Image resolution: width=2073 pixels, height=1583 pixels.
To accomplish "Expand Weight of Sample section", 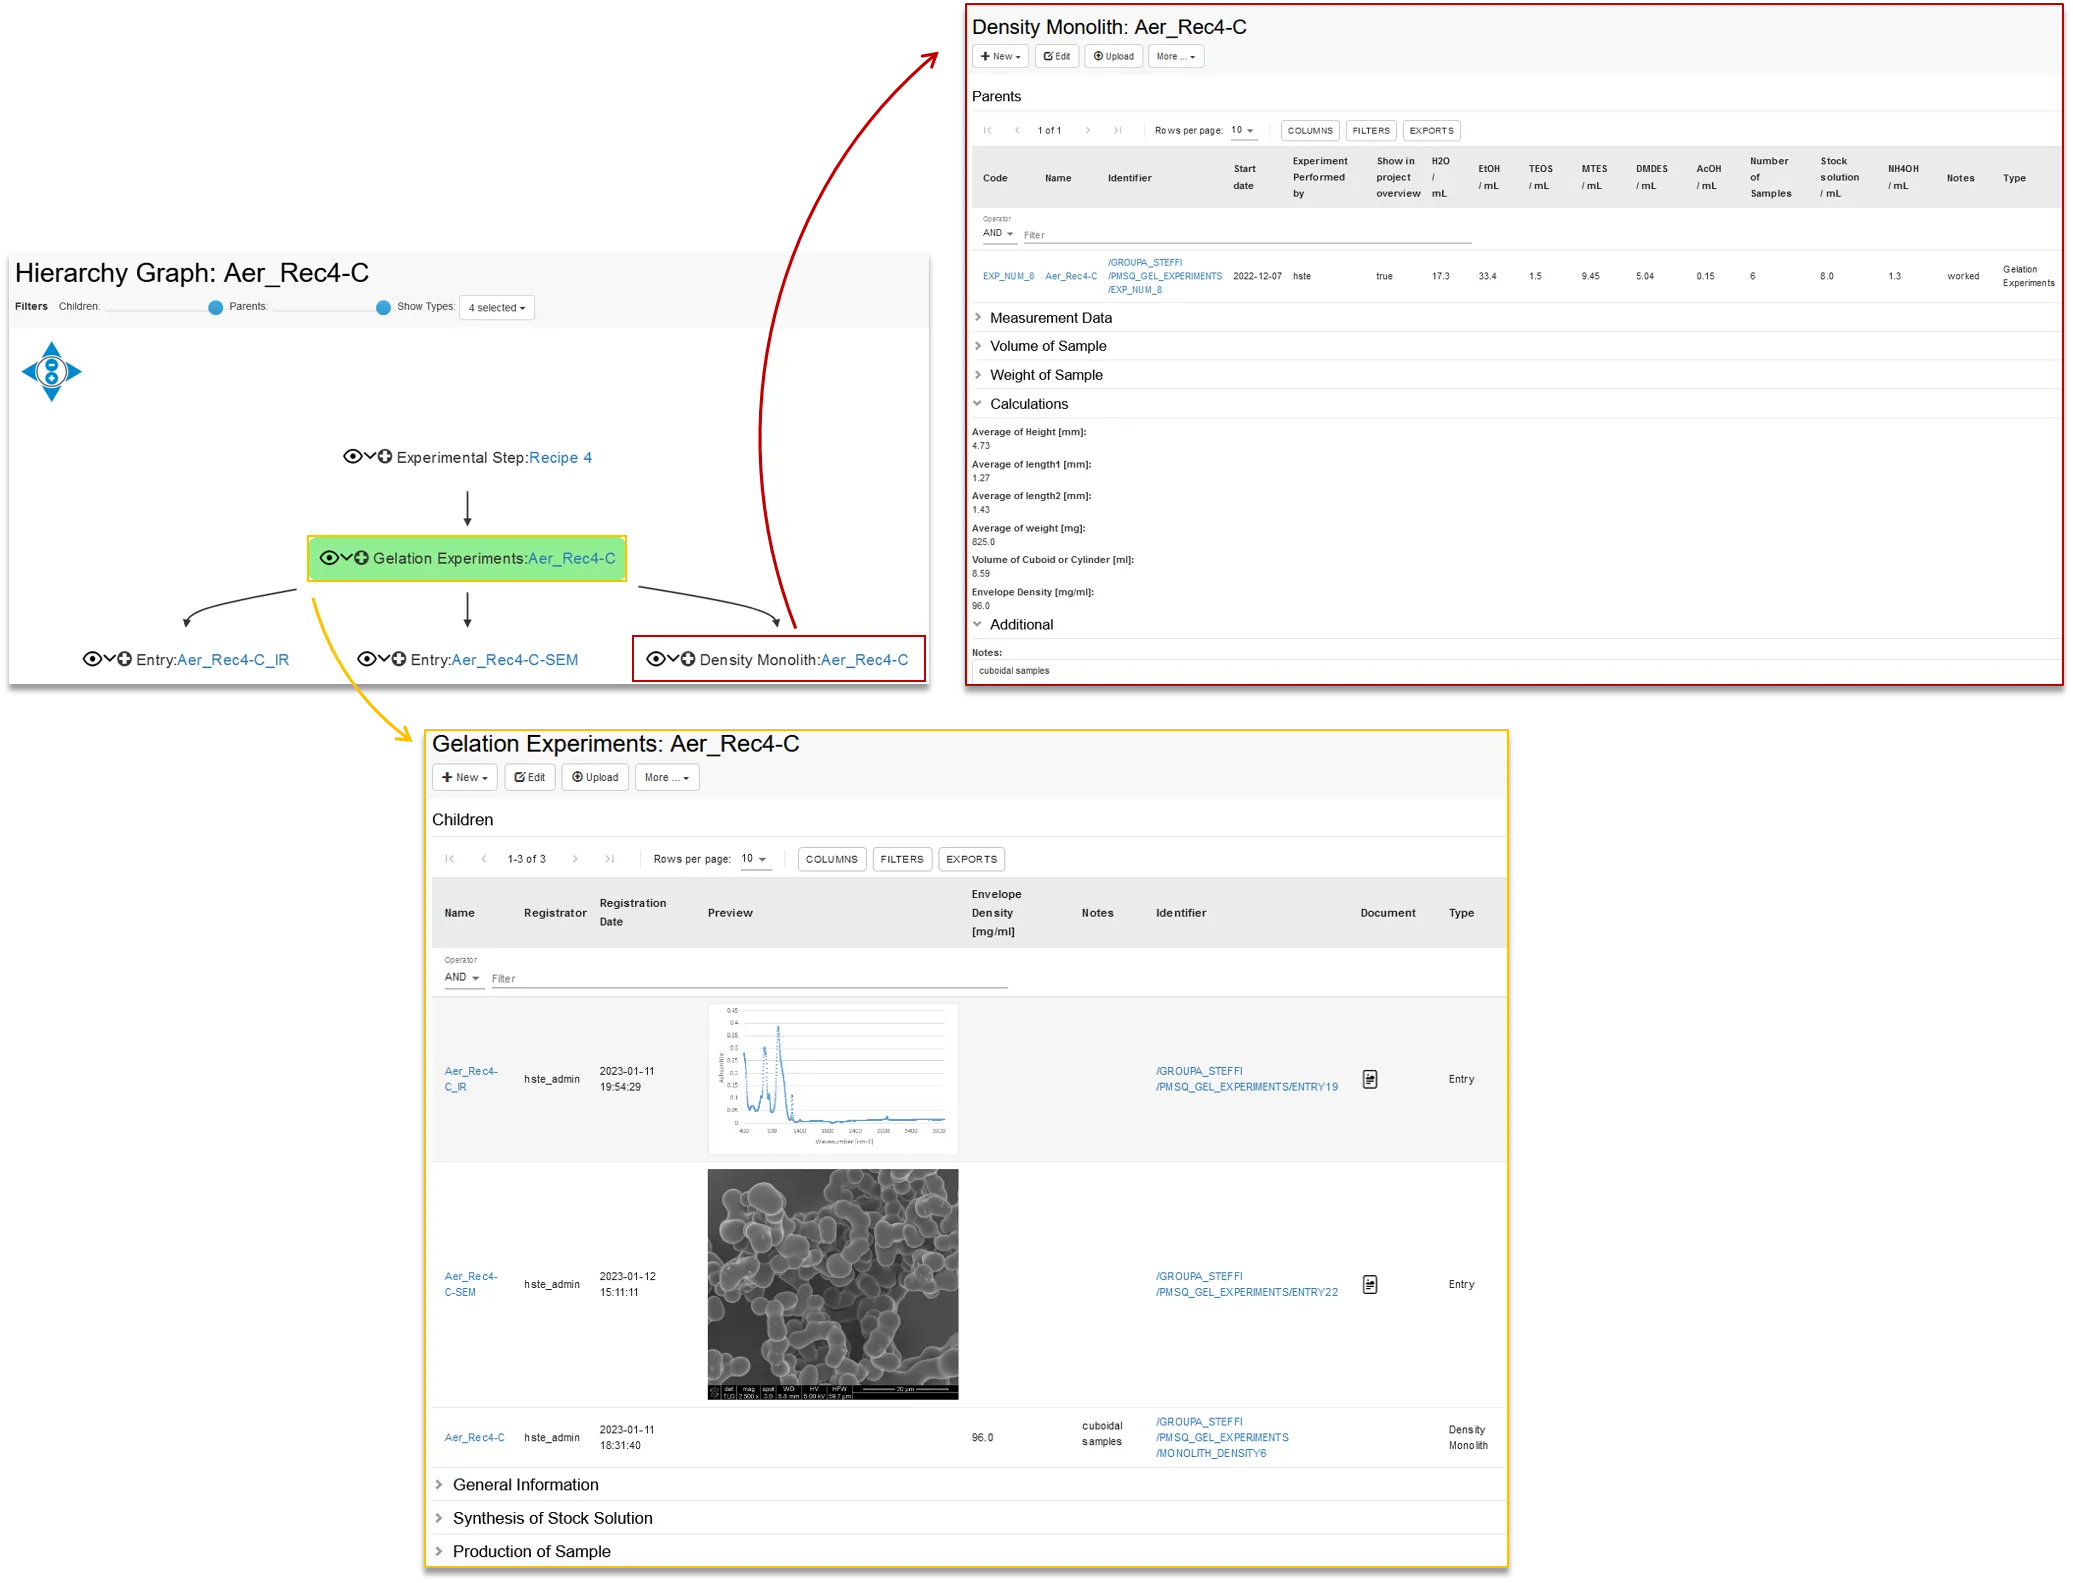I will click(1045, 375).
